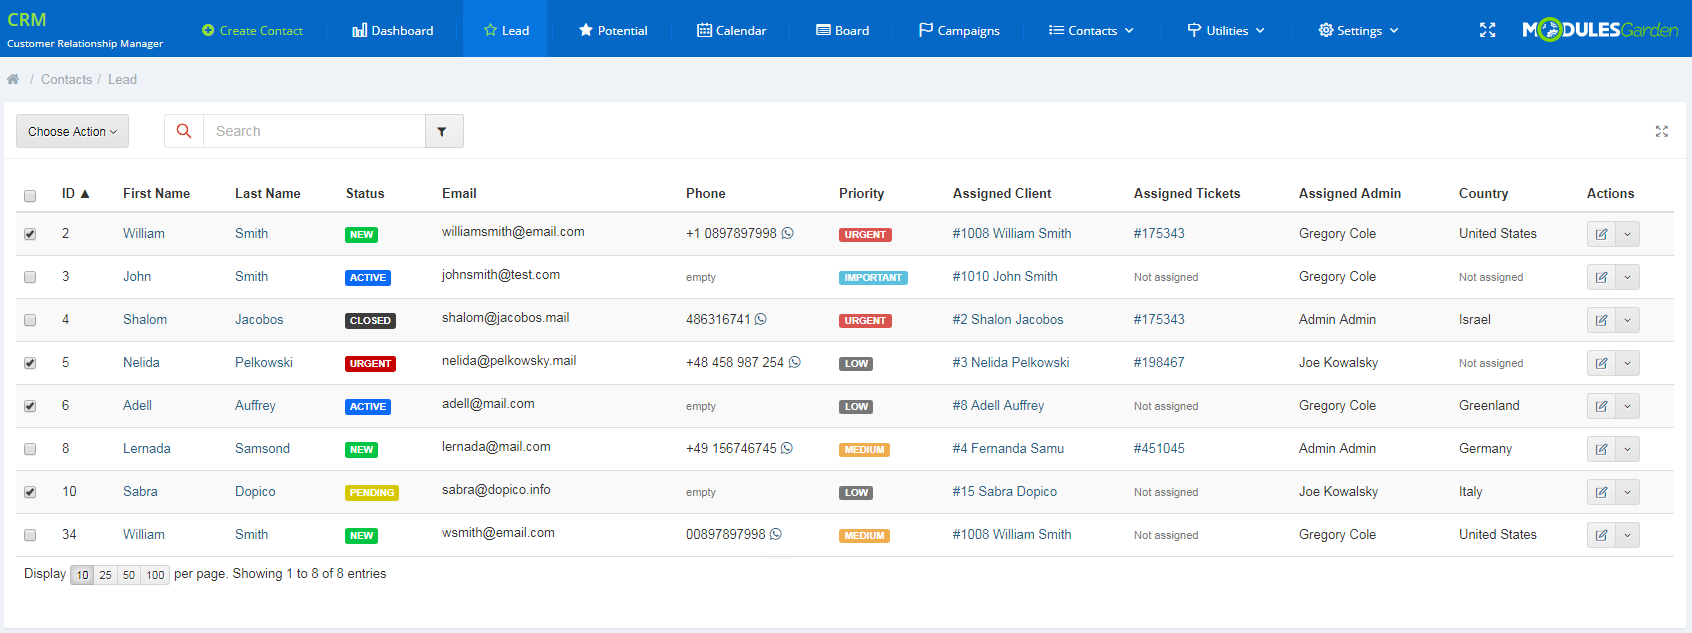Image resolution: width=1692 pixels, height=633 pixels.
Task: Click email shalom@jacobos.mail
Action: pos(505,317)
